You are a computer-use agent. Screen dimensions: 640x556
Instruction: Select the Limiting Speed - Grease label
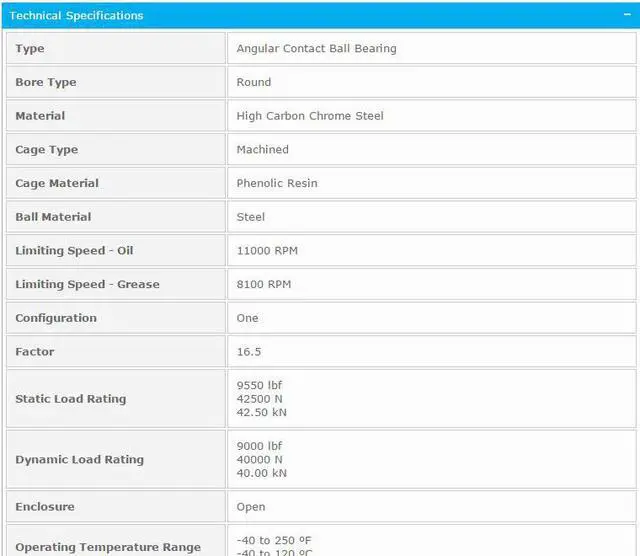87,284
